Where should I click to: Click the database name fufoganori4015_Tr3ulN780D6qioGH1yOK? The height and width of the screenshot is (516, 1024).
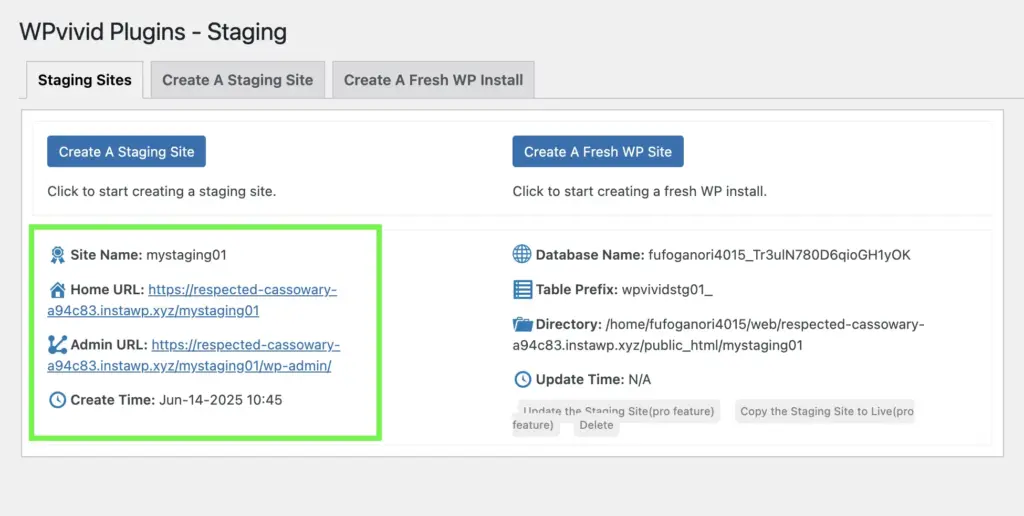point(779,255)
